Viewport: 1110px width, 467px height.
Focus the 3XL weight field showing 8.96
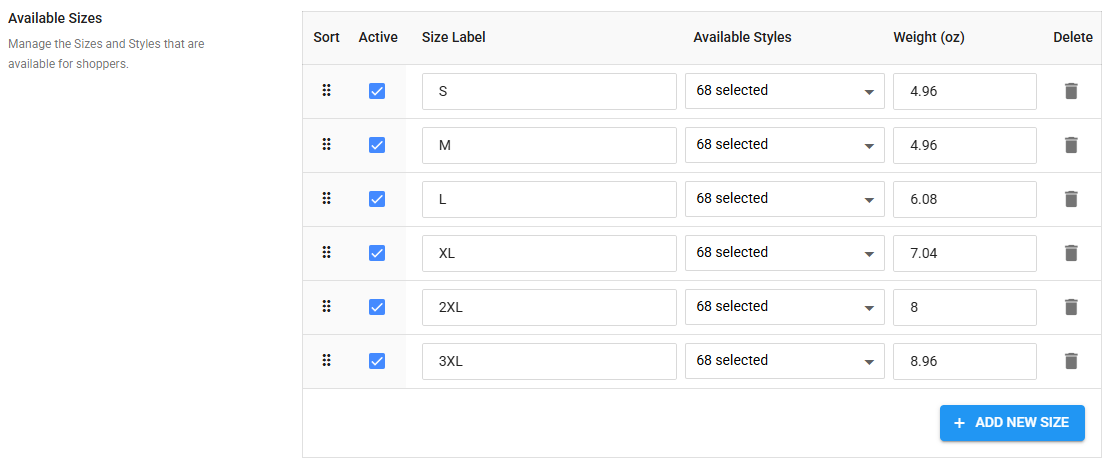coord(964,361)
